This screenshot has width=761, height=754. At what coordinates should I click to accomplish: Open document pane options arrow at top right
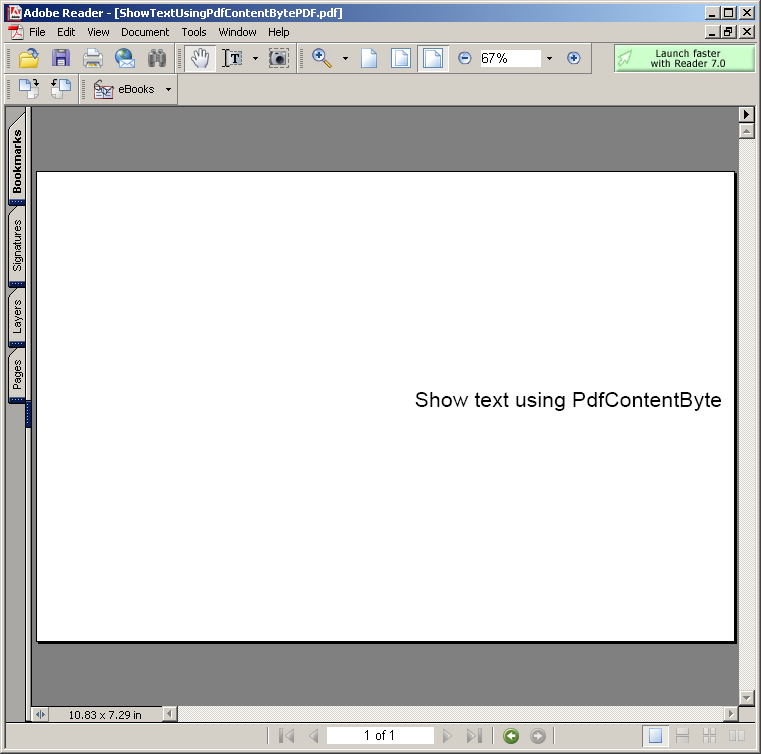746,115
